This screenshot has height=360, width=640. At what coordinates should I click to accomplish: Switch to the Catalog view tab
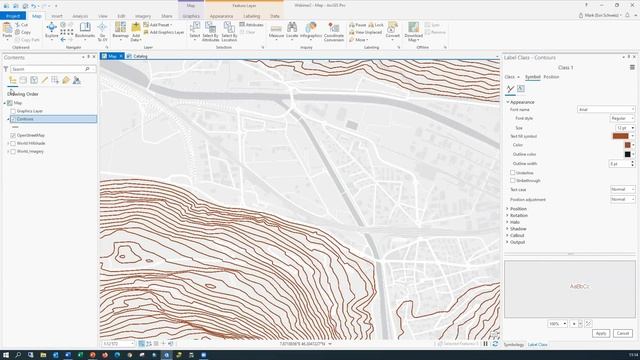[137, 56]
